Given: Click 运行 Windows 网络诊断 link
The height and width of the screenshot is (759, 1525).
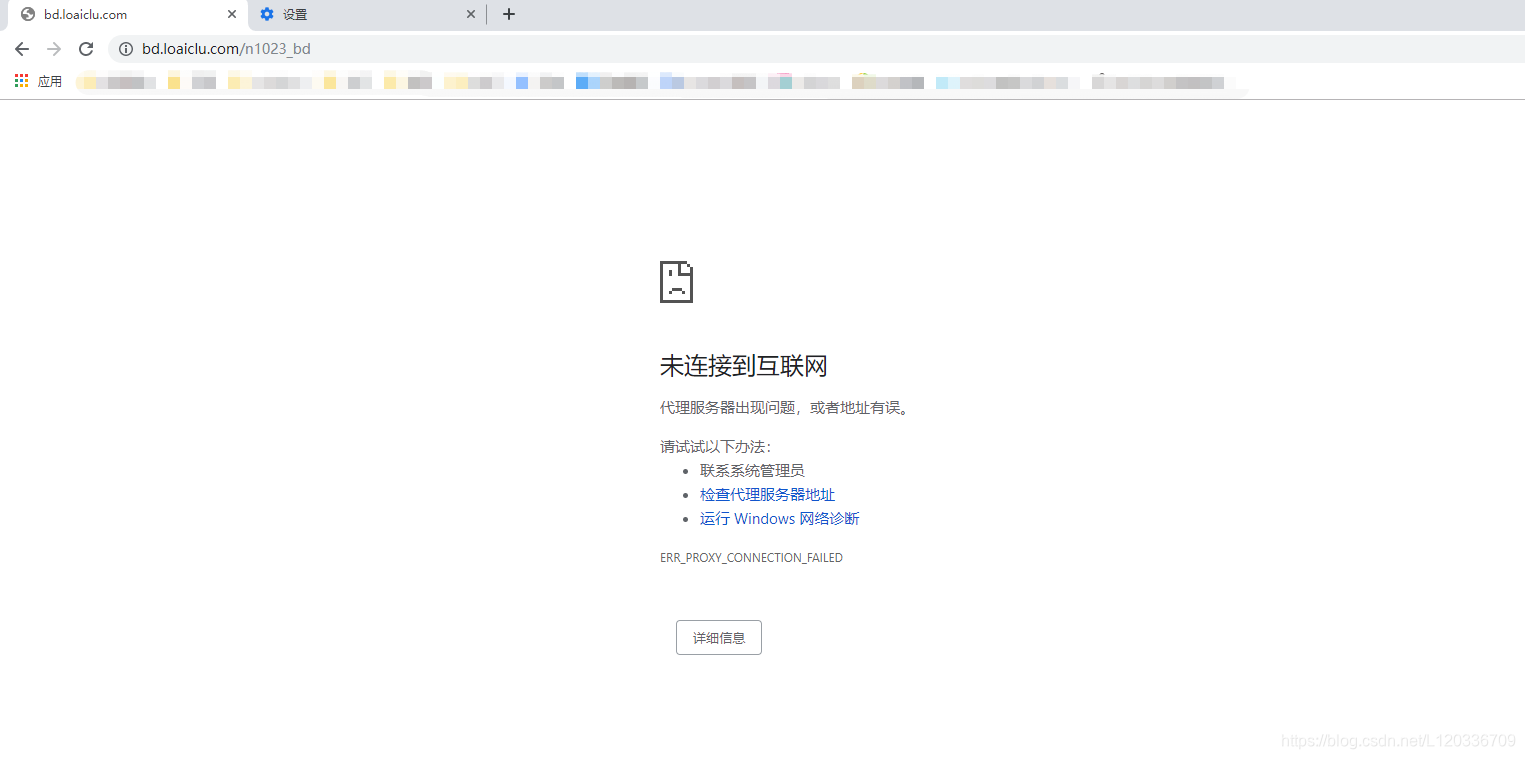Looking at the screenshot, I should 779,518.
